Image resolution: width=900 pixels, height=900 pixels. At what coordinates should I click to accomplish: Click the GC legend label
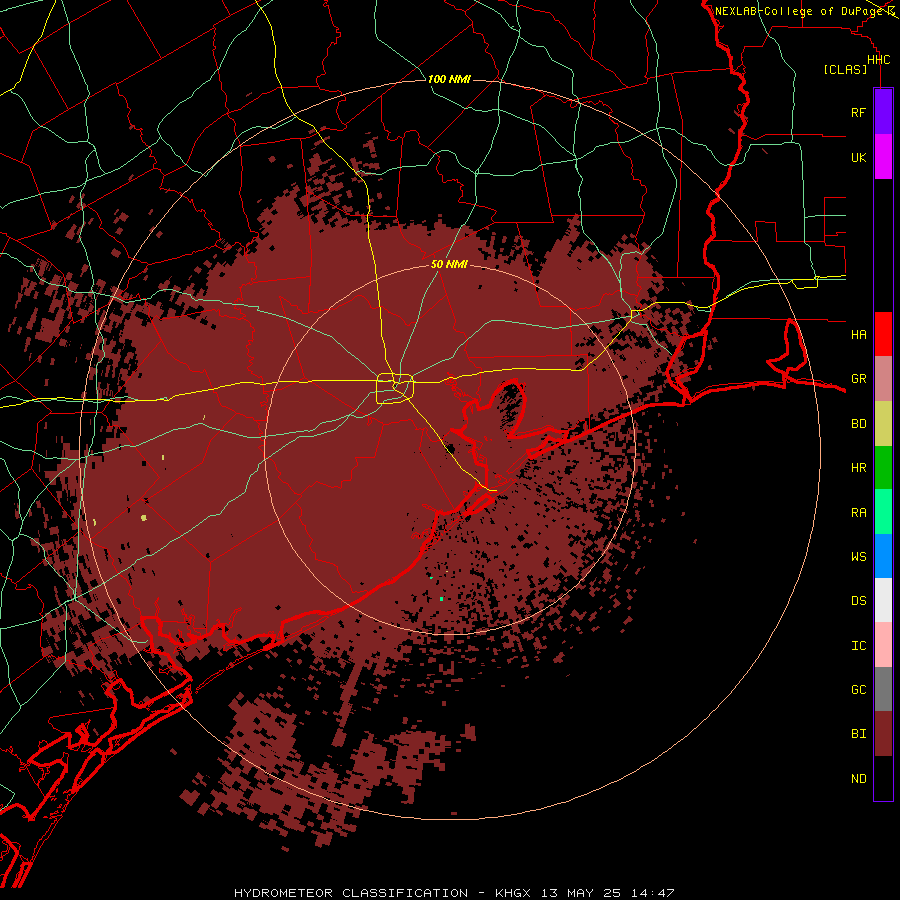858,690
